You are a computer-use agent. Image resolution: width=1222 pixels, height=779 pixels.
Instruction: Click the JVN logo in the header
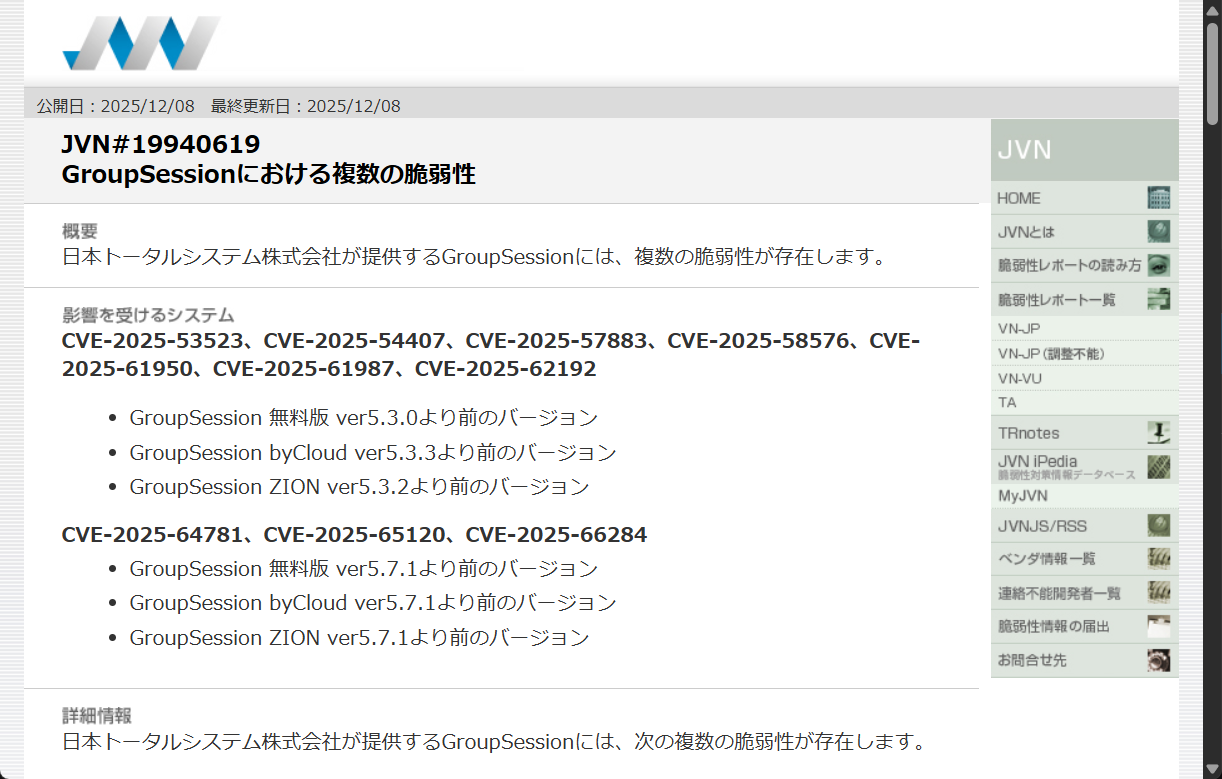pyautogui.click(x=141, y=43)
